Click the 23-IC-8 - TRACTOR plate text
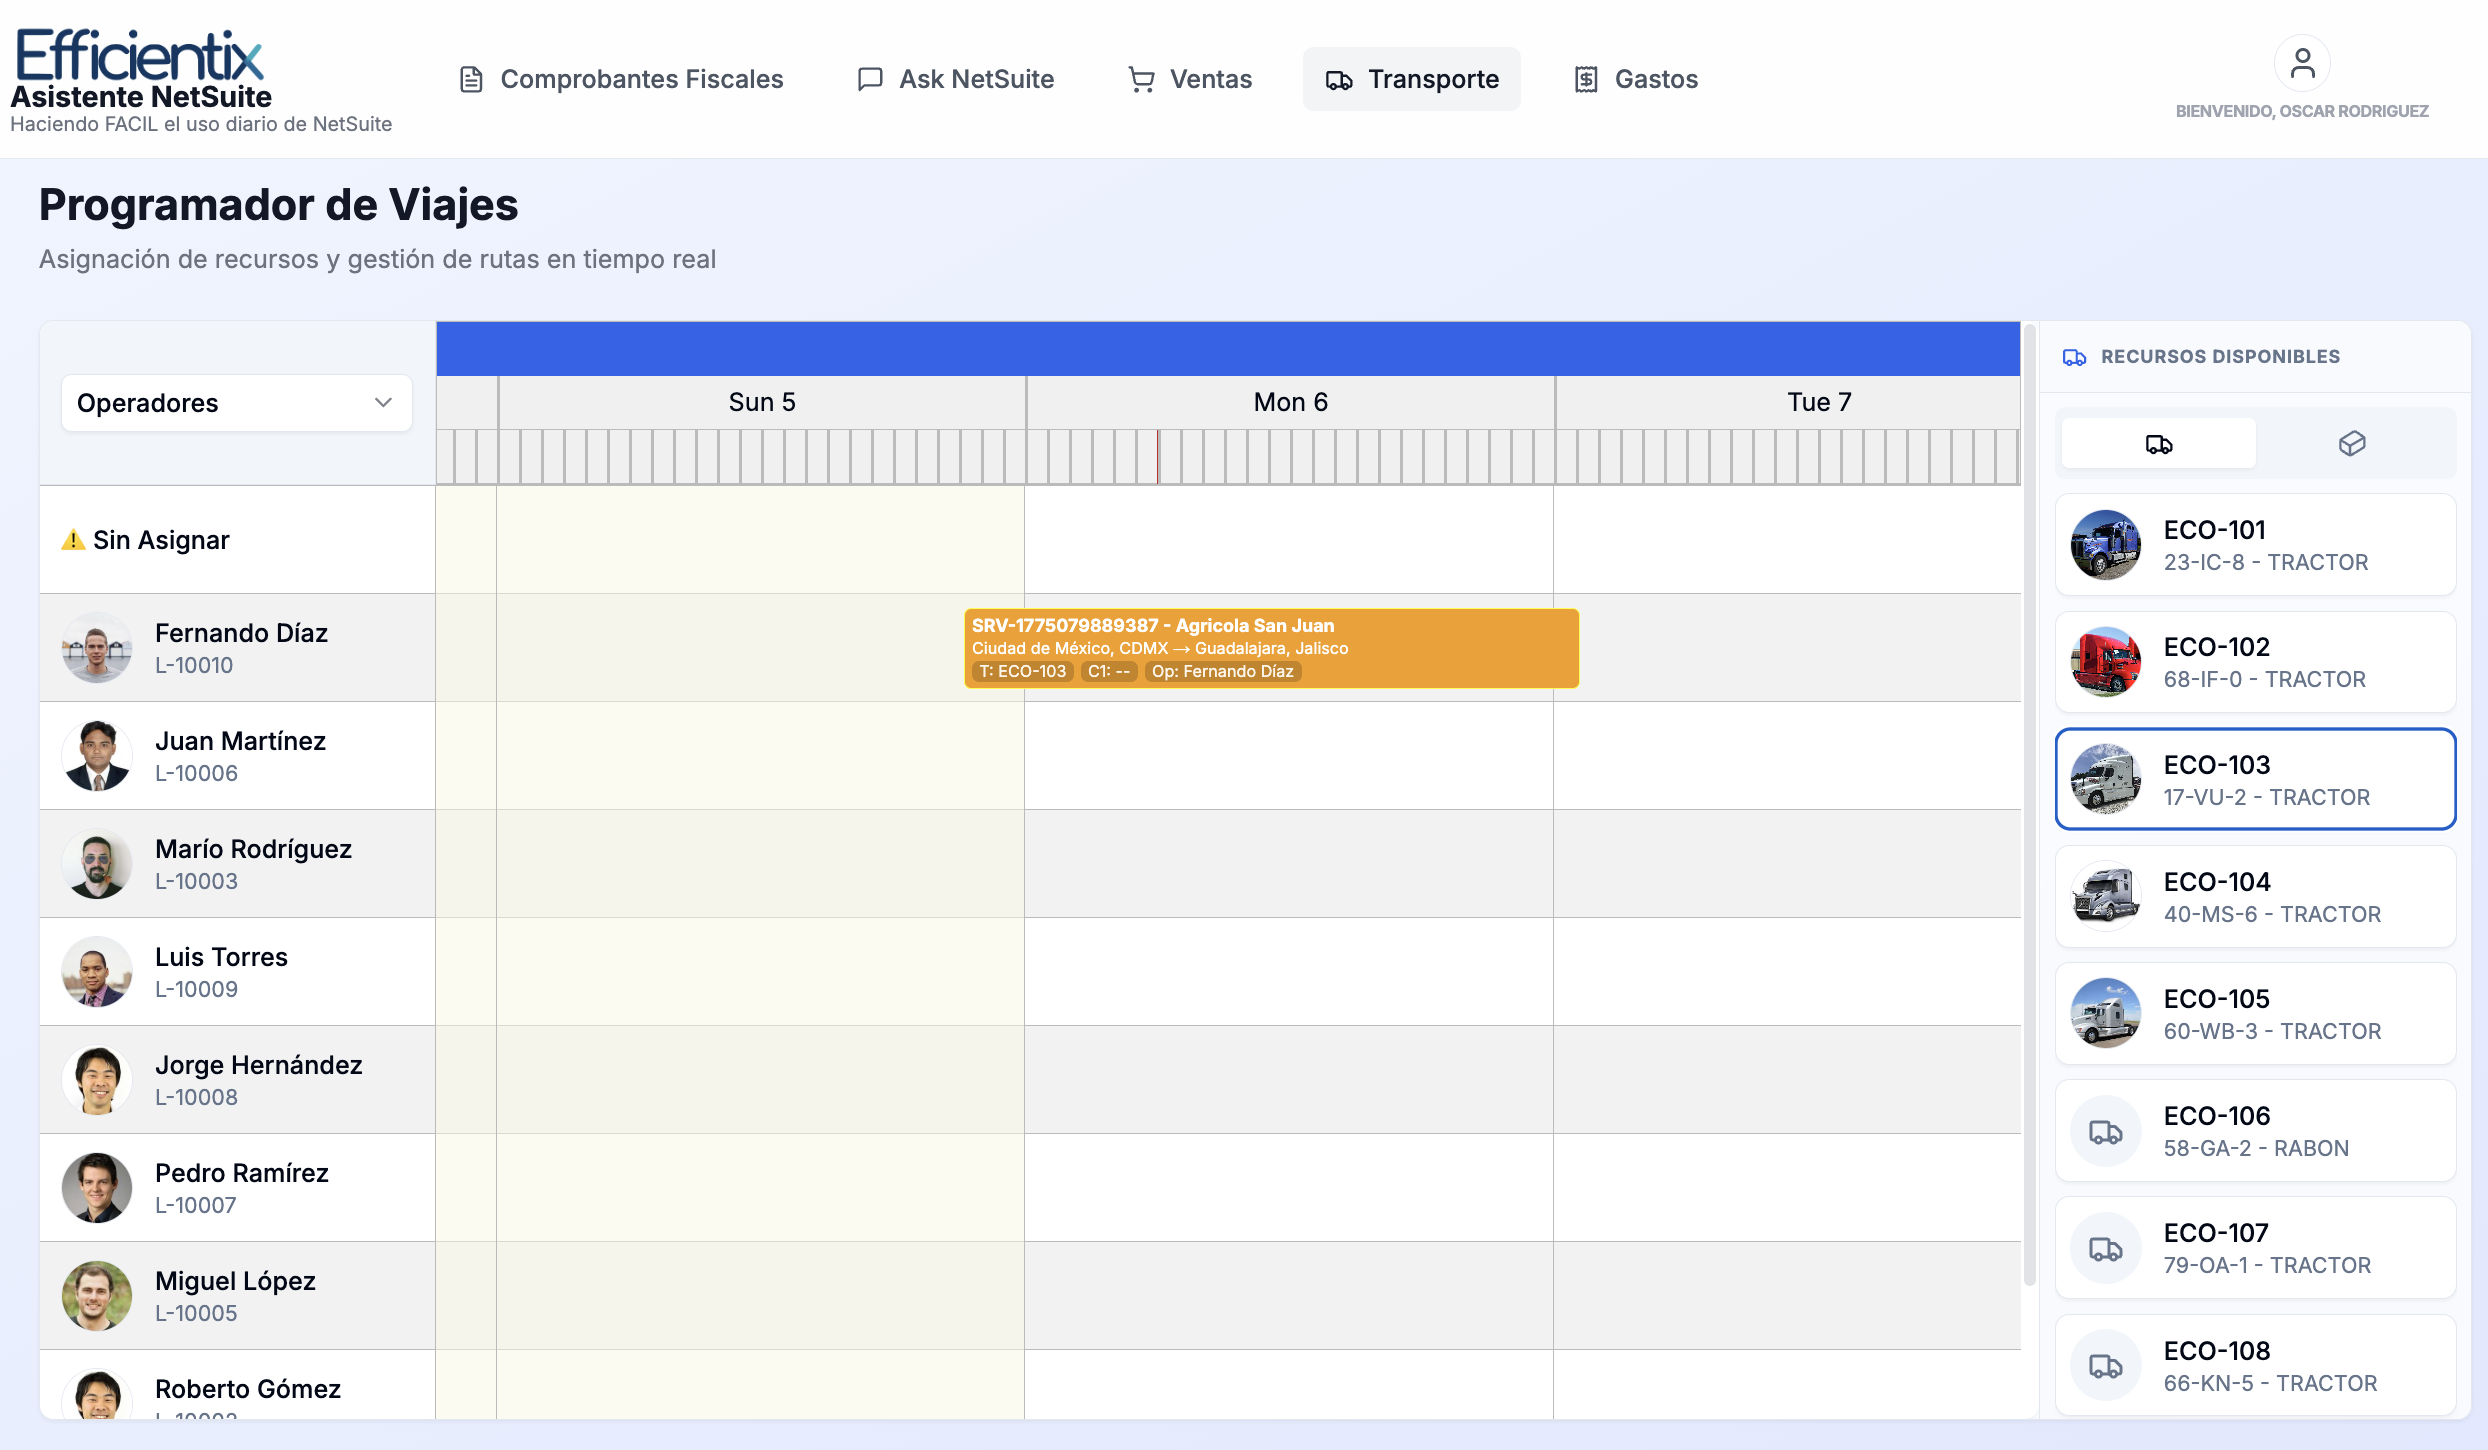 click(2266, 562)
